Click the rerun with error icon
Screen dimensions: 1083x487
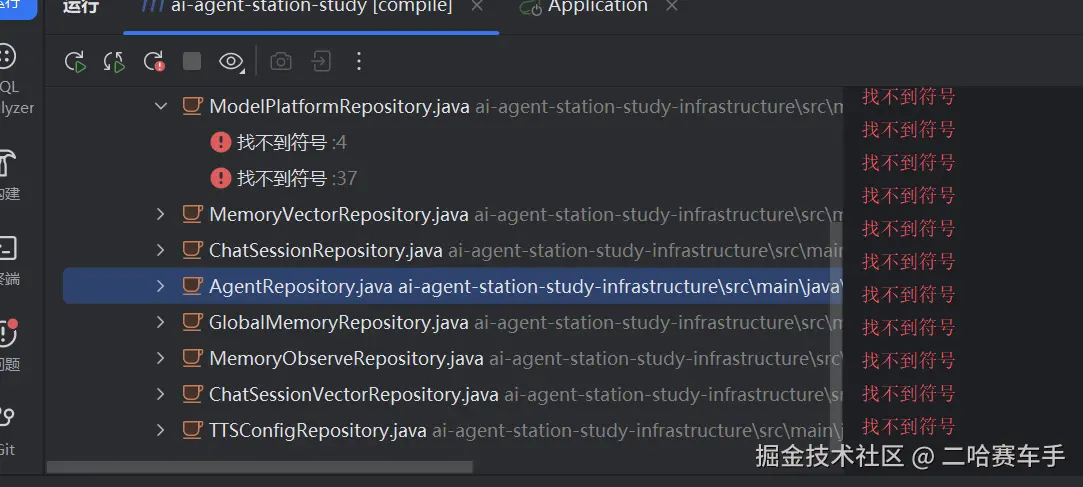pyautogui.click(x=153, y=61)
